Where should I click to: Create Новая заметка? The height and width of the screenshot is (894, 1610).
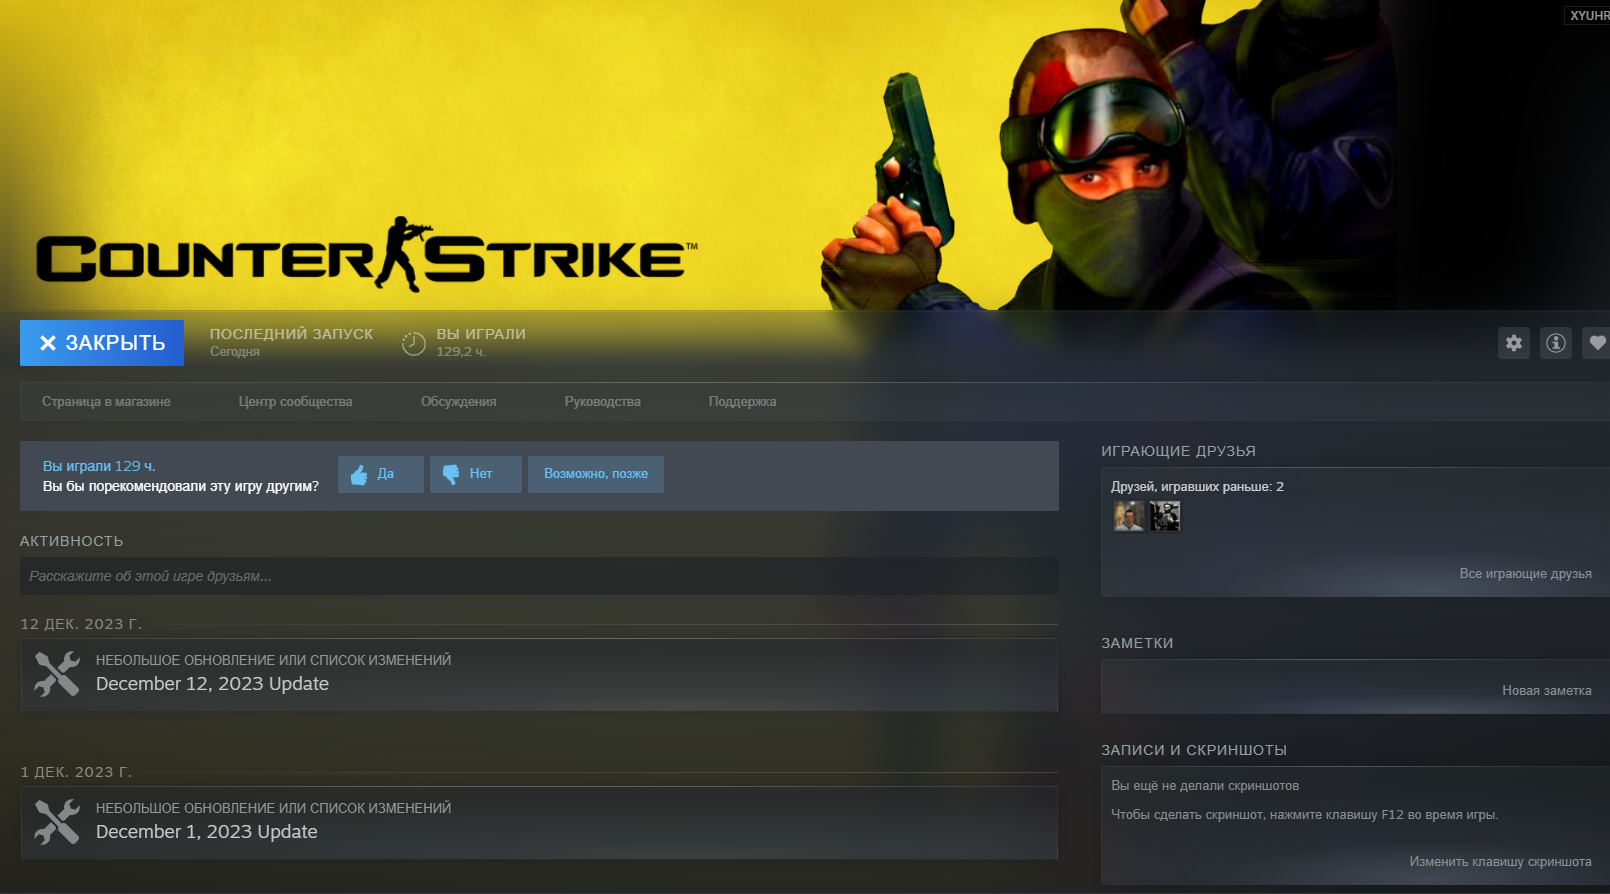tap(1546, 691)
